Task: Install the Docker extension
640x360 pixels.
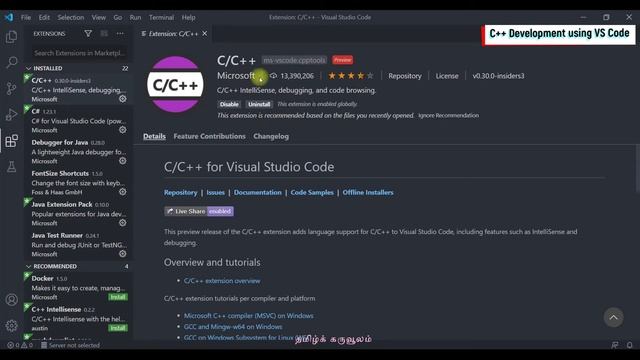Action: point(118,297)
